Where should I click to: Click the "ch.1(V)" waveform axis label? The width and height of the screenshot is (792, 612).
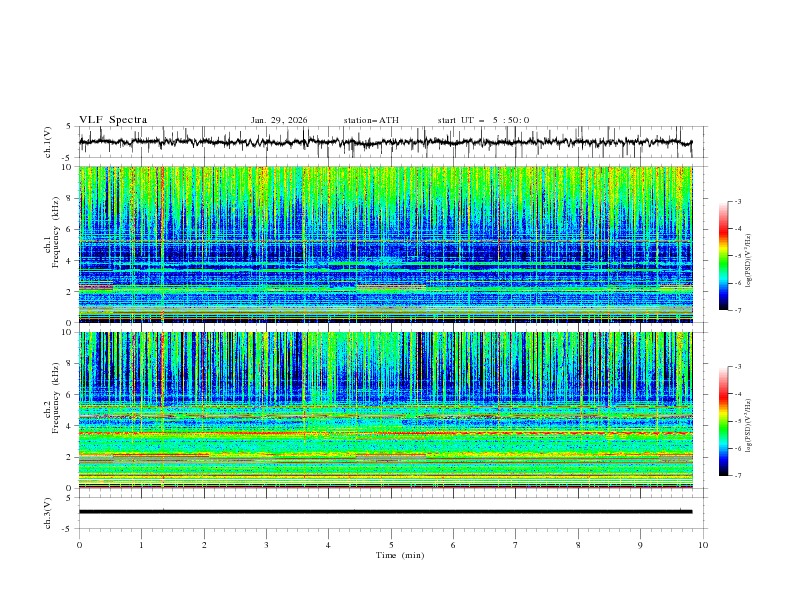[x=48, y=142]
